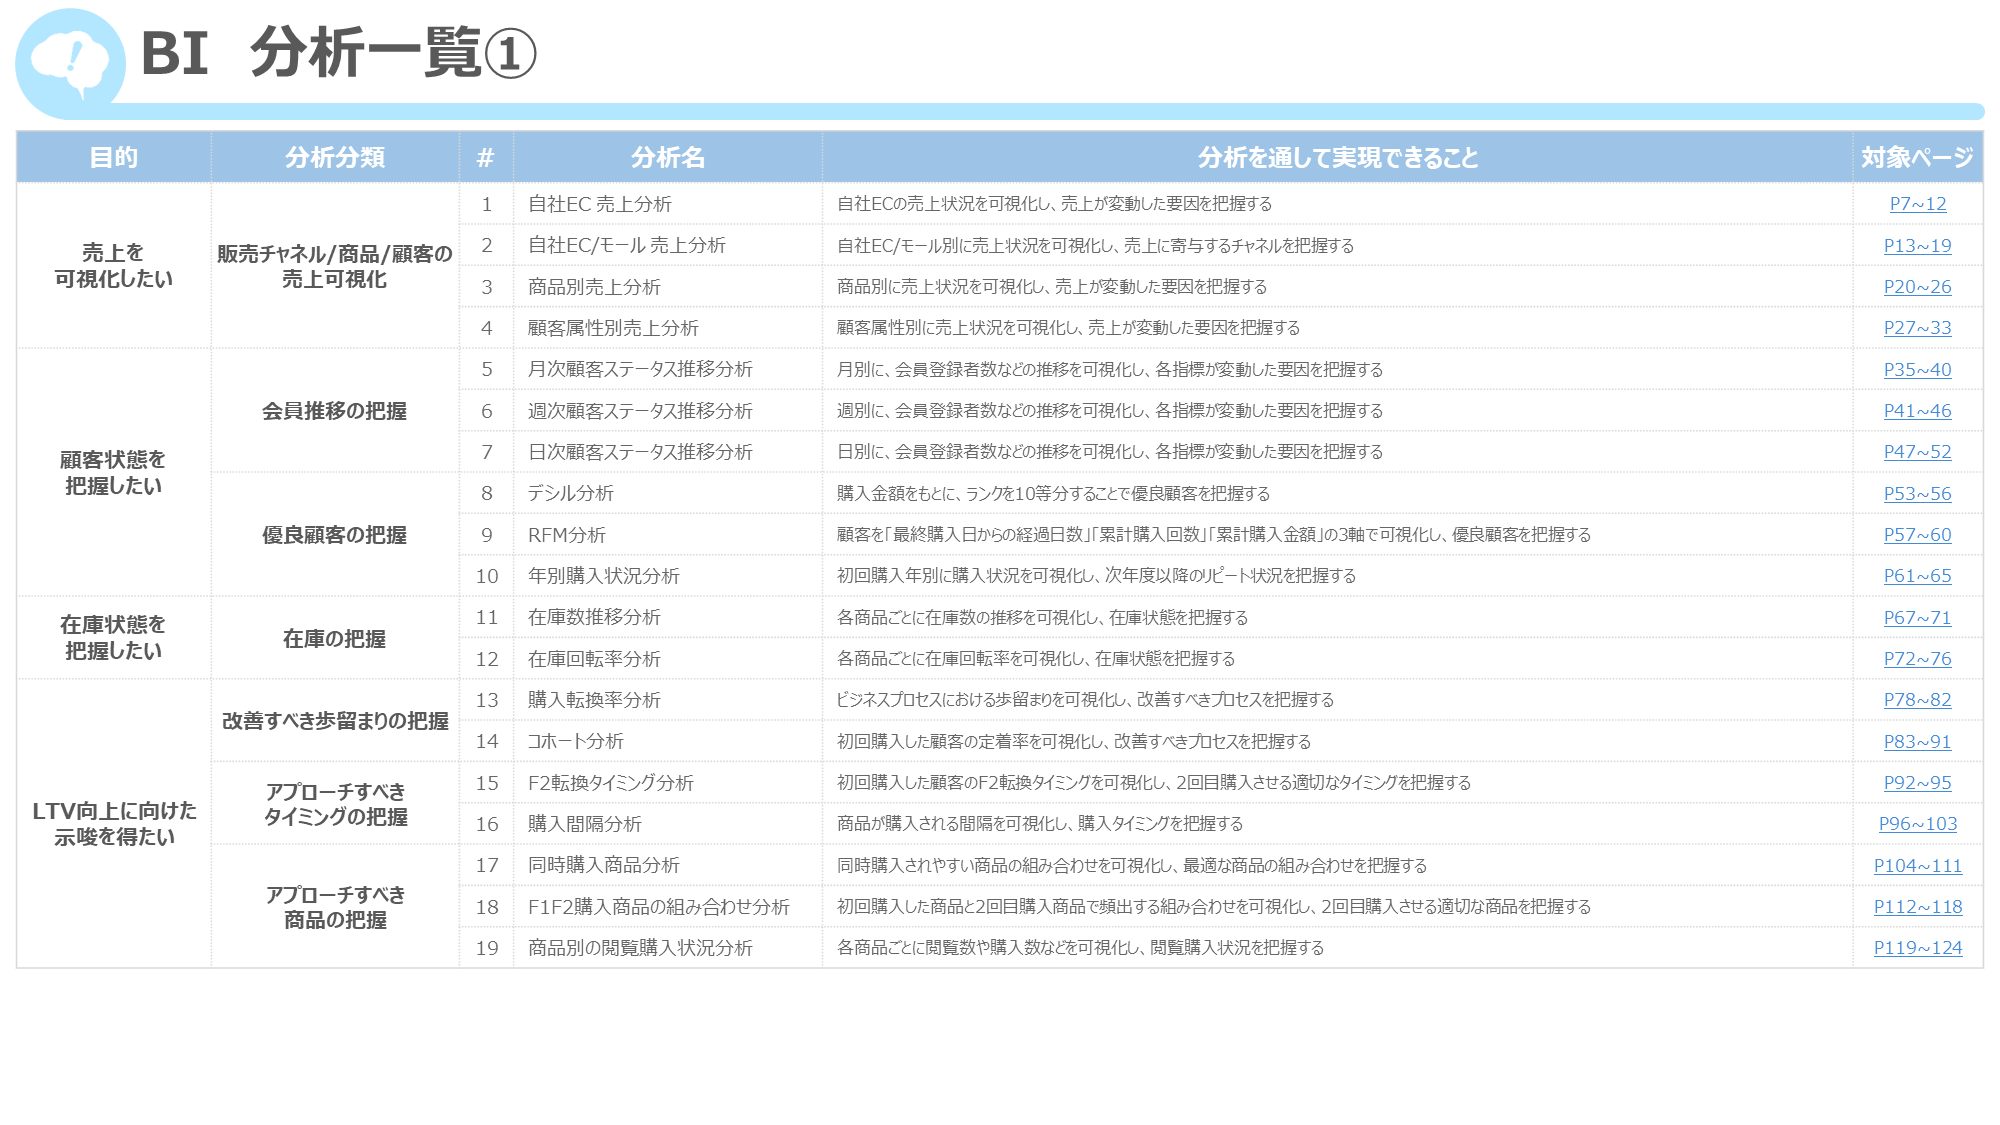
Task: Open page link P27~33
Action: click(x=1917, y=328)
